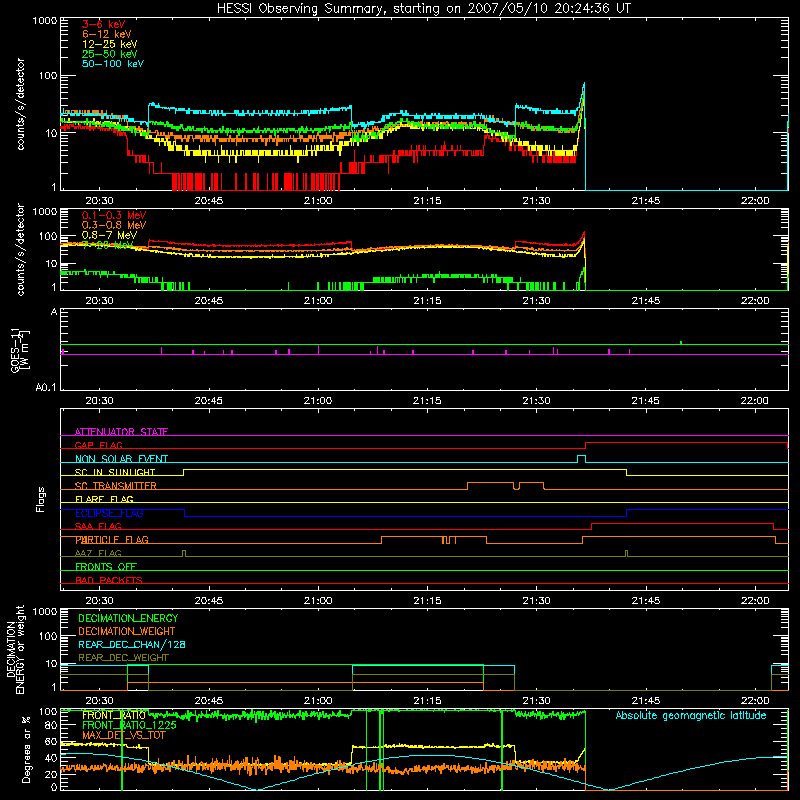Click the GOES-11 axis label
Screen dimensions: 800x800
click(20, 350)
